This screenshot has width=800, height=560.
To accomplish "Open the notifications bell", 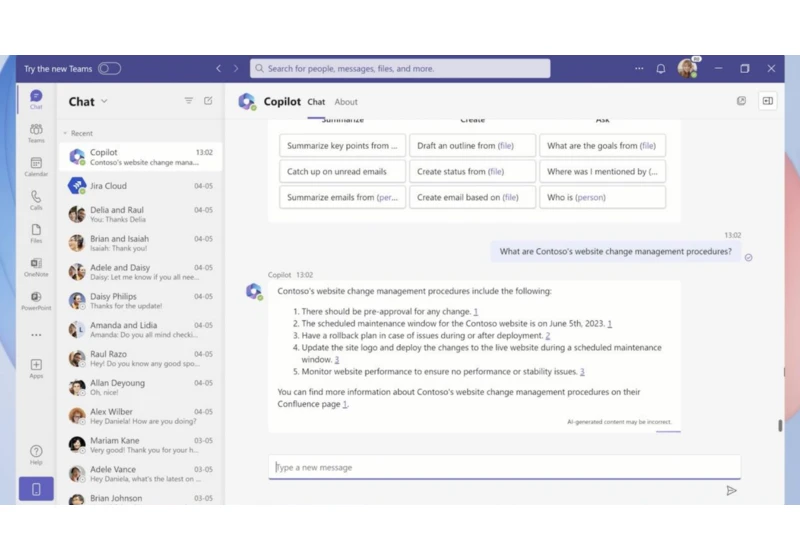I will click(x=661, y=69).
